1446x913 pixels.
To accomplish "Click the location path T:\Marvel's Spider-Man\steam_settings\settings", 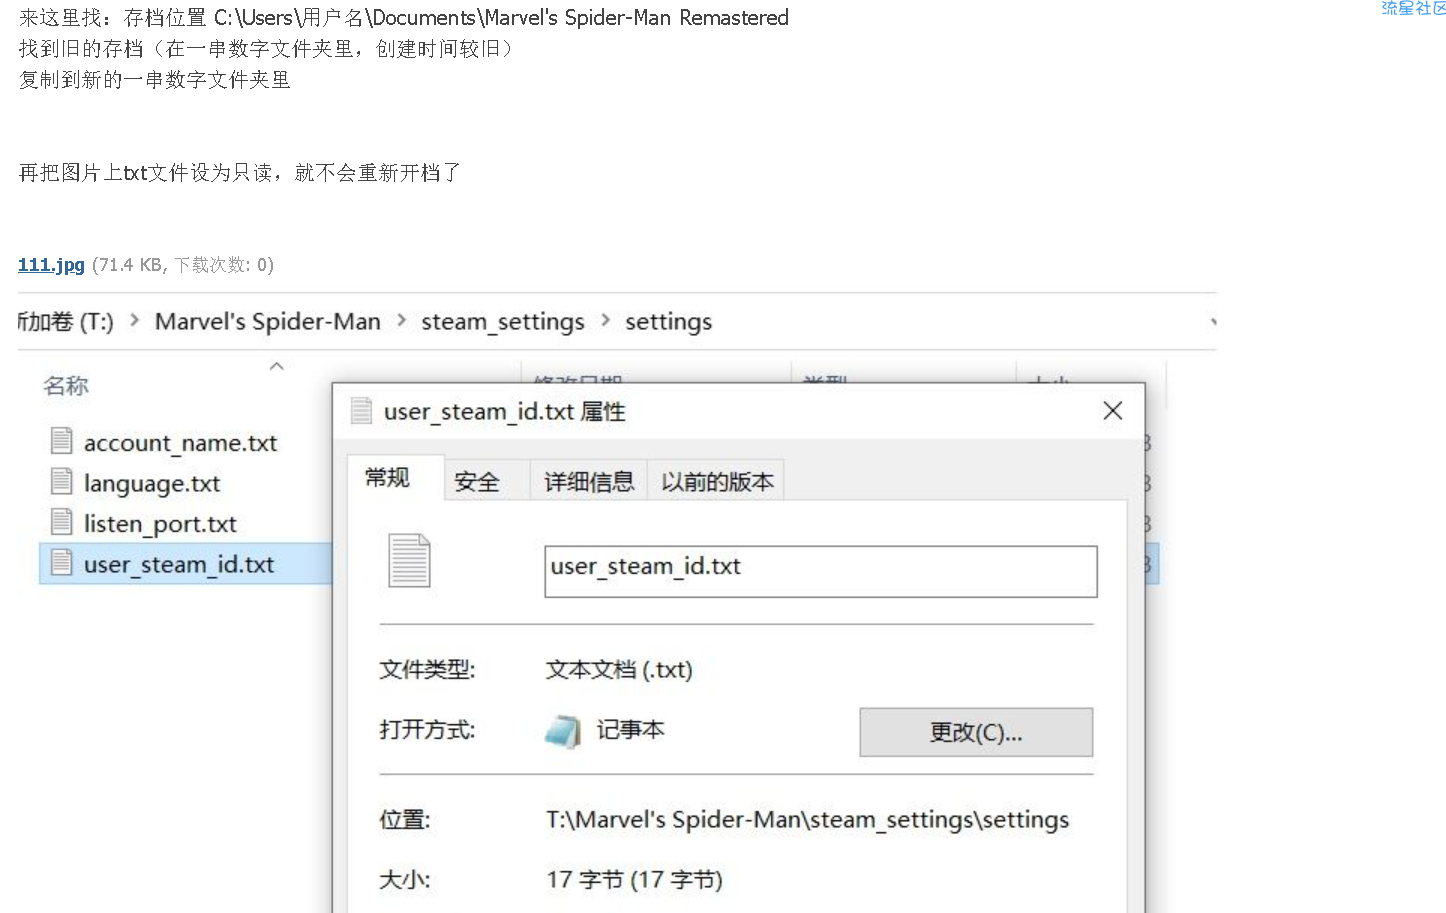I will 807,820.
